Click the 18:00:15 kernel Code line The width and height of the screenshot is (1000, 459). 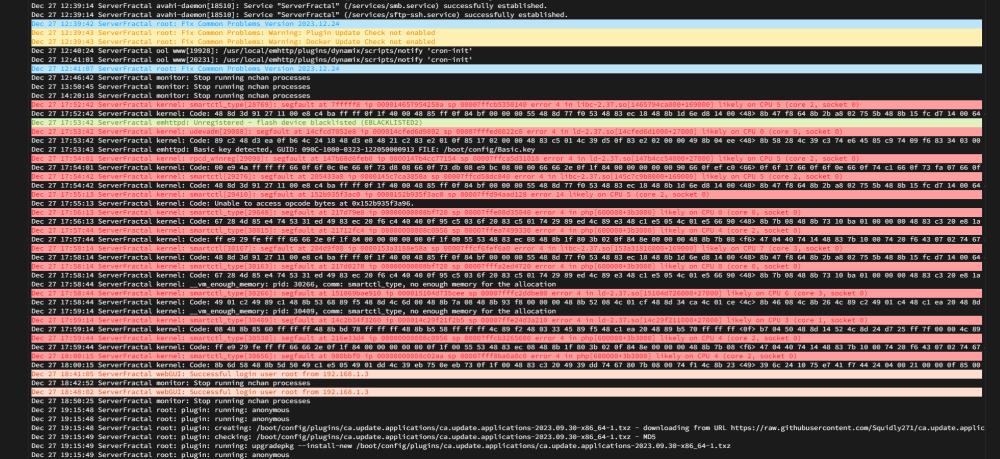tap(506, 365)
